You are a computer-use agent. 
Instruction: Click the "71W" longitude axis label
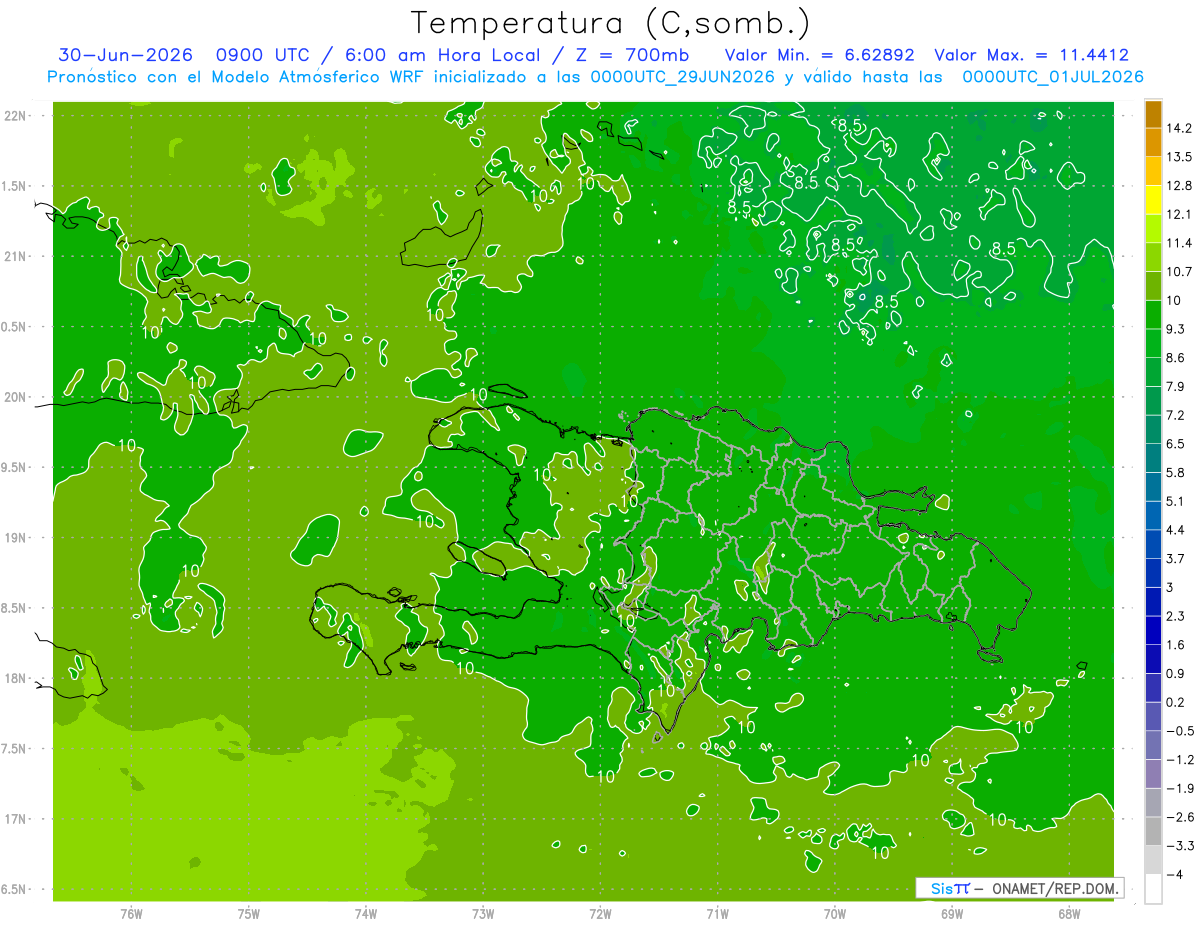(x=717, y=914)
